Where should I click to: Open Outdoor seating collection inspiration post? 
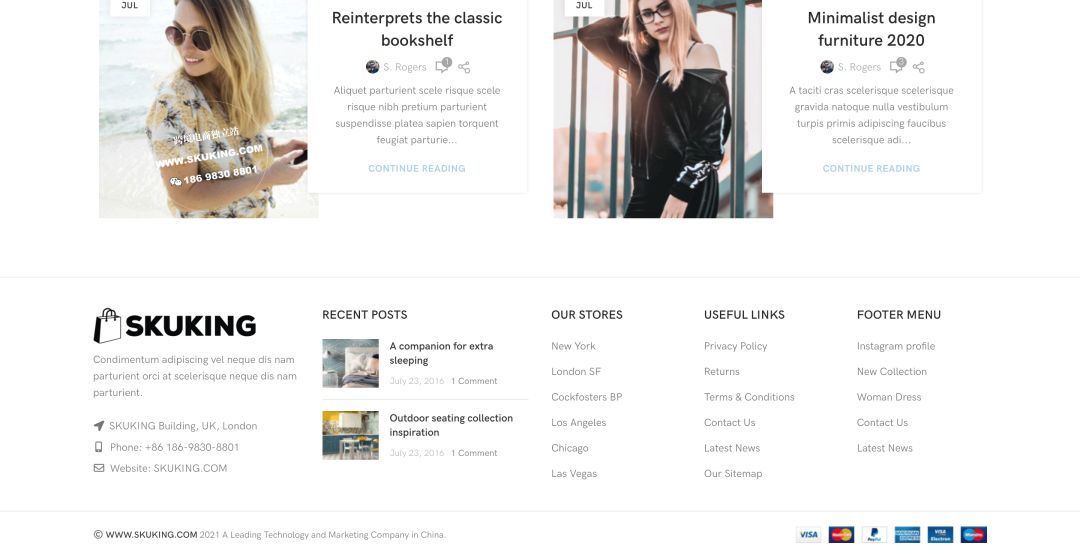pos(451,425)
